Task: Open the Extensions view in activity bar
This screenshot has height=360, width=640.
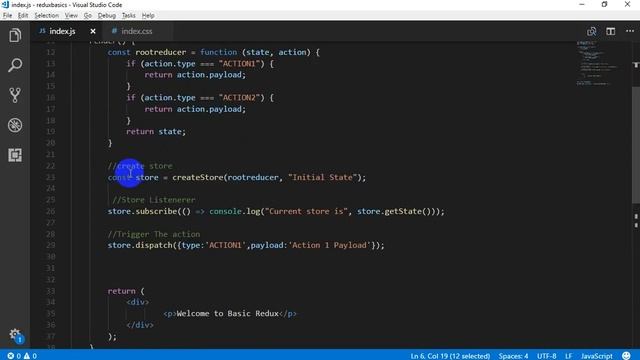Action: [15, 155]
